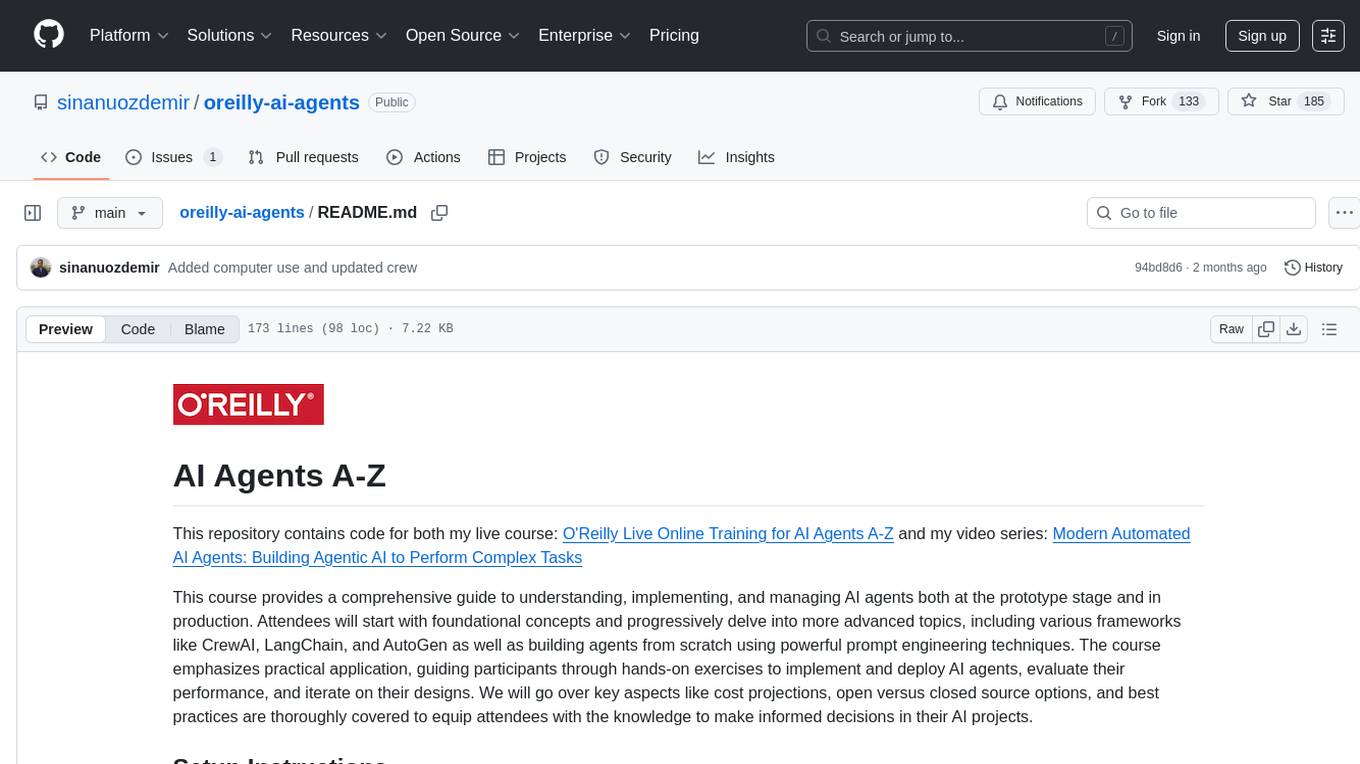The width and height of the screenshot is (1360, 764).
Task: Click the O'Reilly logo image
Action: 248,404
